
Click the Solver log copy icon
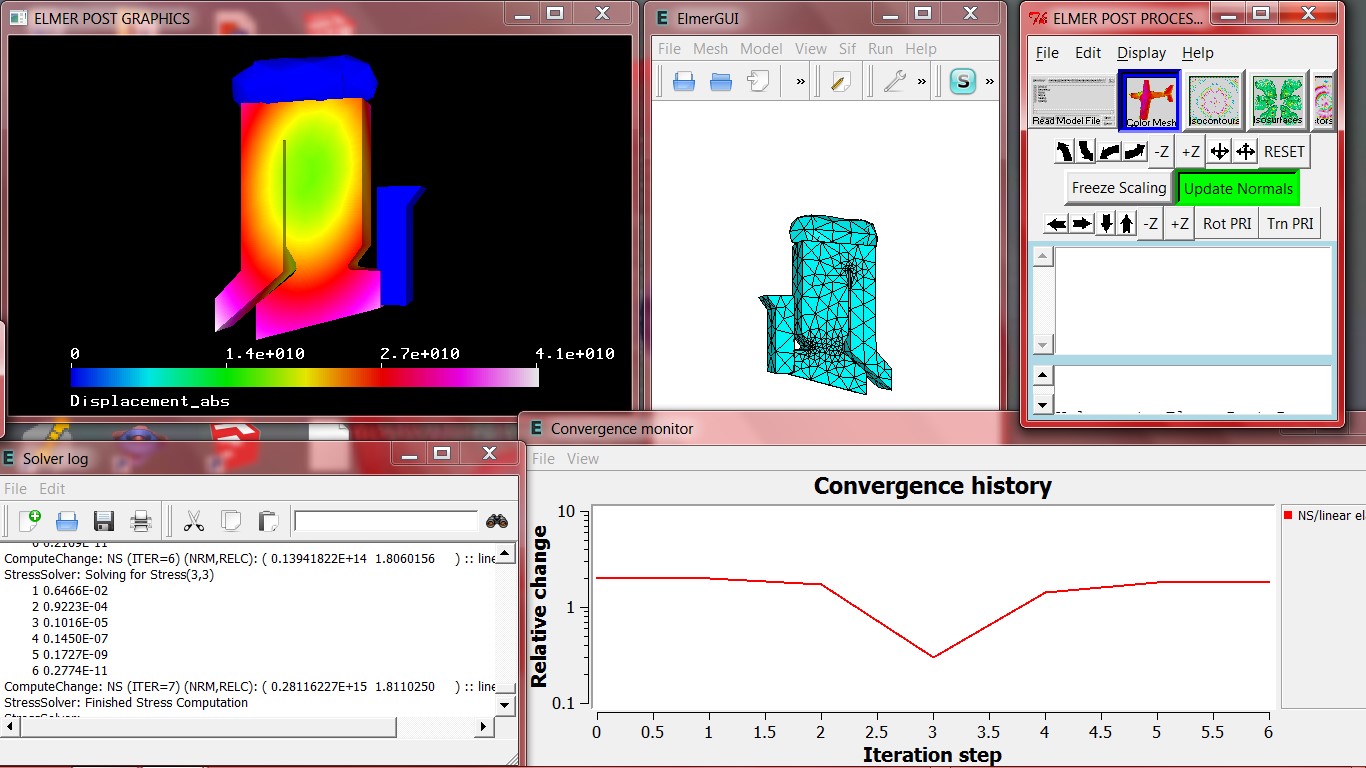[231, 520]
